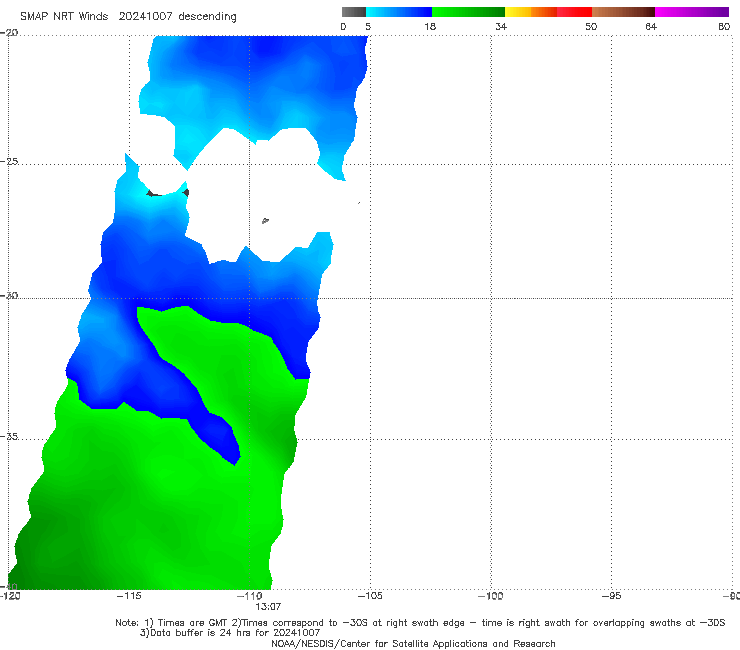Click the colorbar label '50'
Viewport: 740px width, 650px height.
click(591, 27)
